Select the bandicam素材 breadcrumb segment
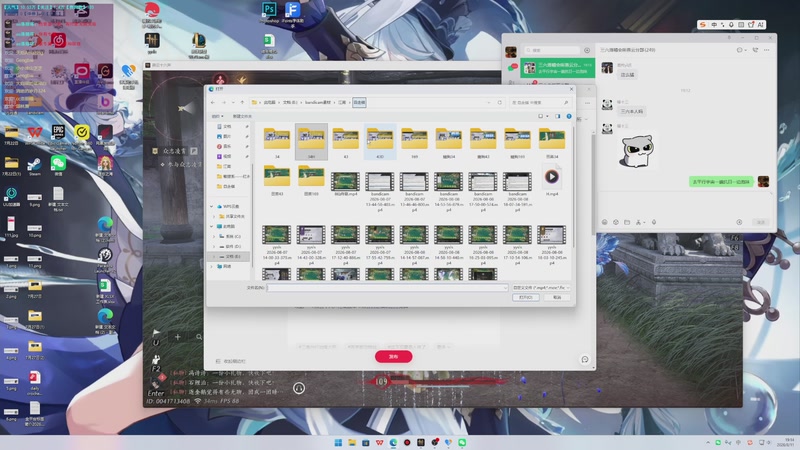This screenshot has height=450, width=800. 318,103
